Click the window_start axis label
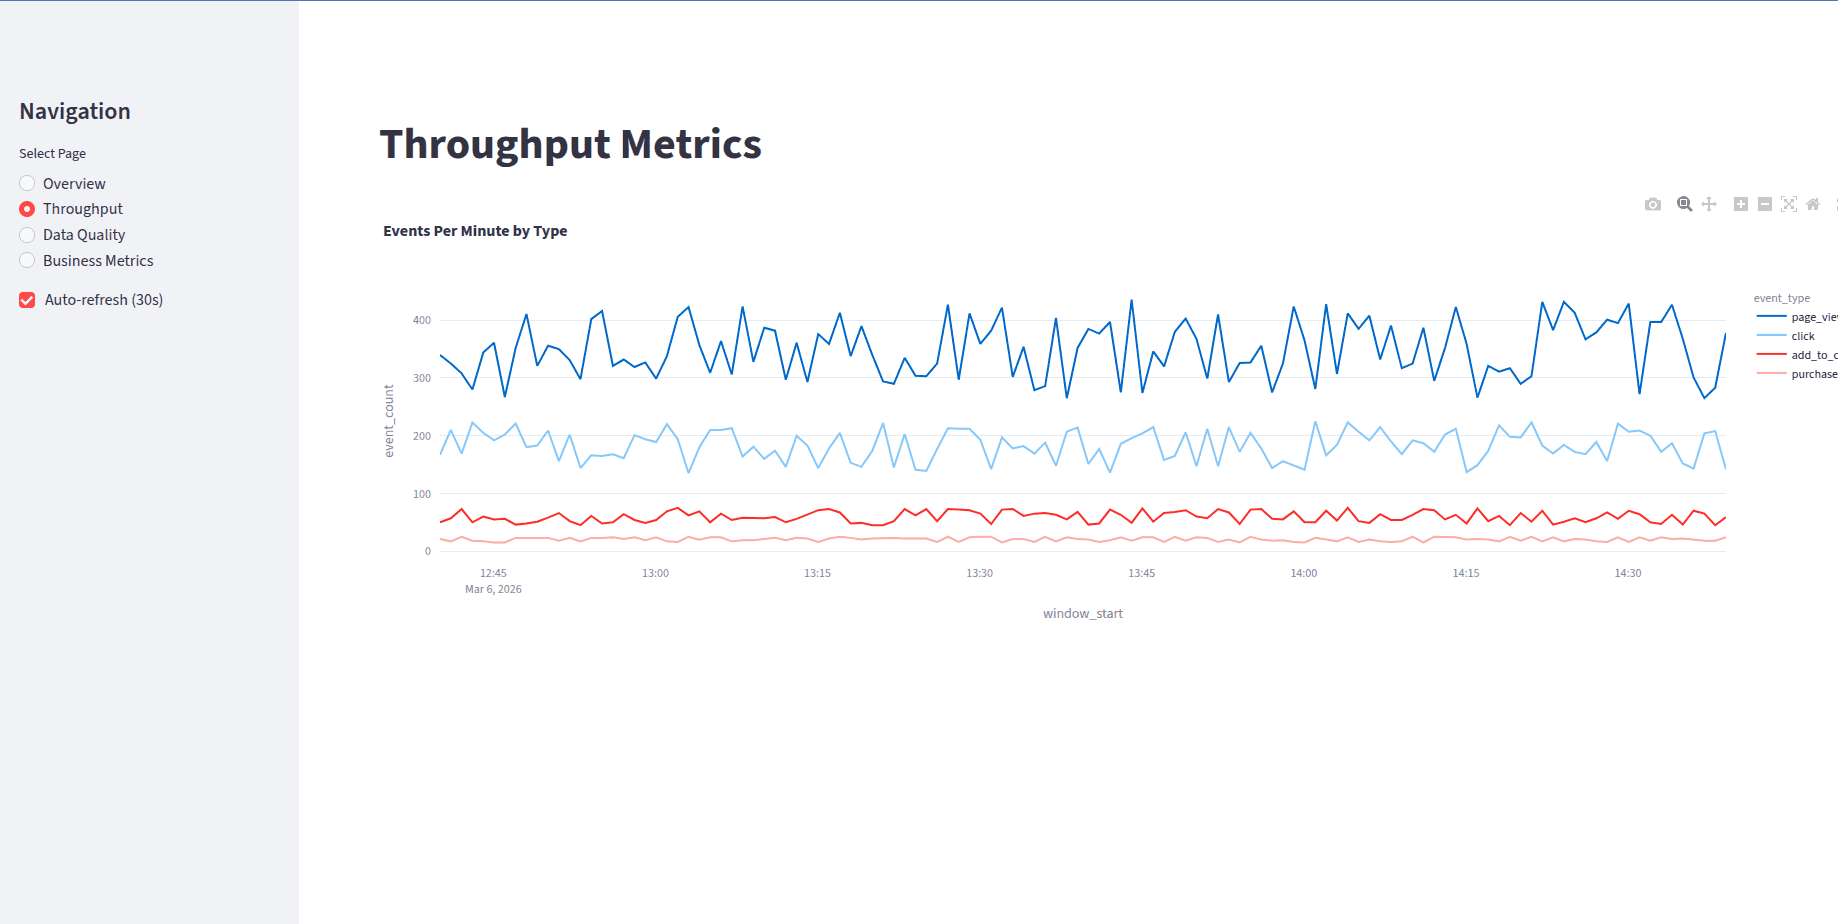The image size is (1838, 924). 1082,613
